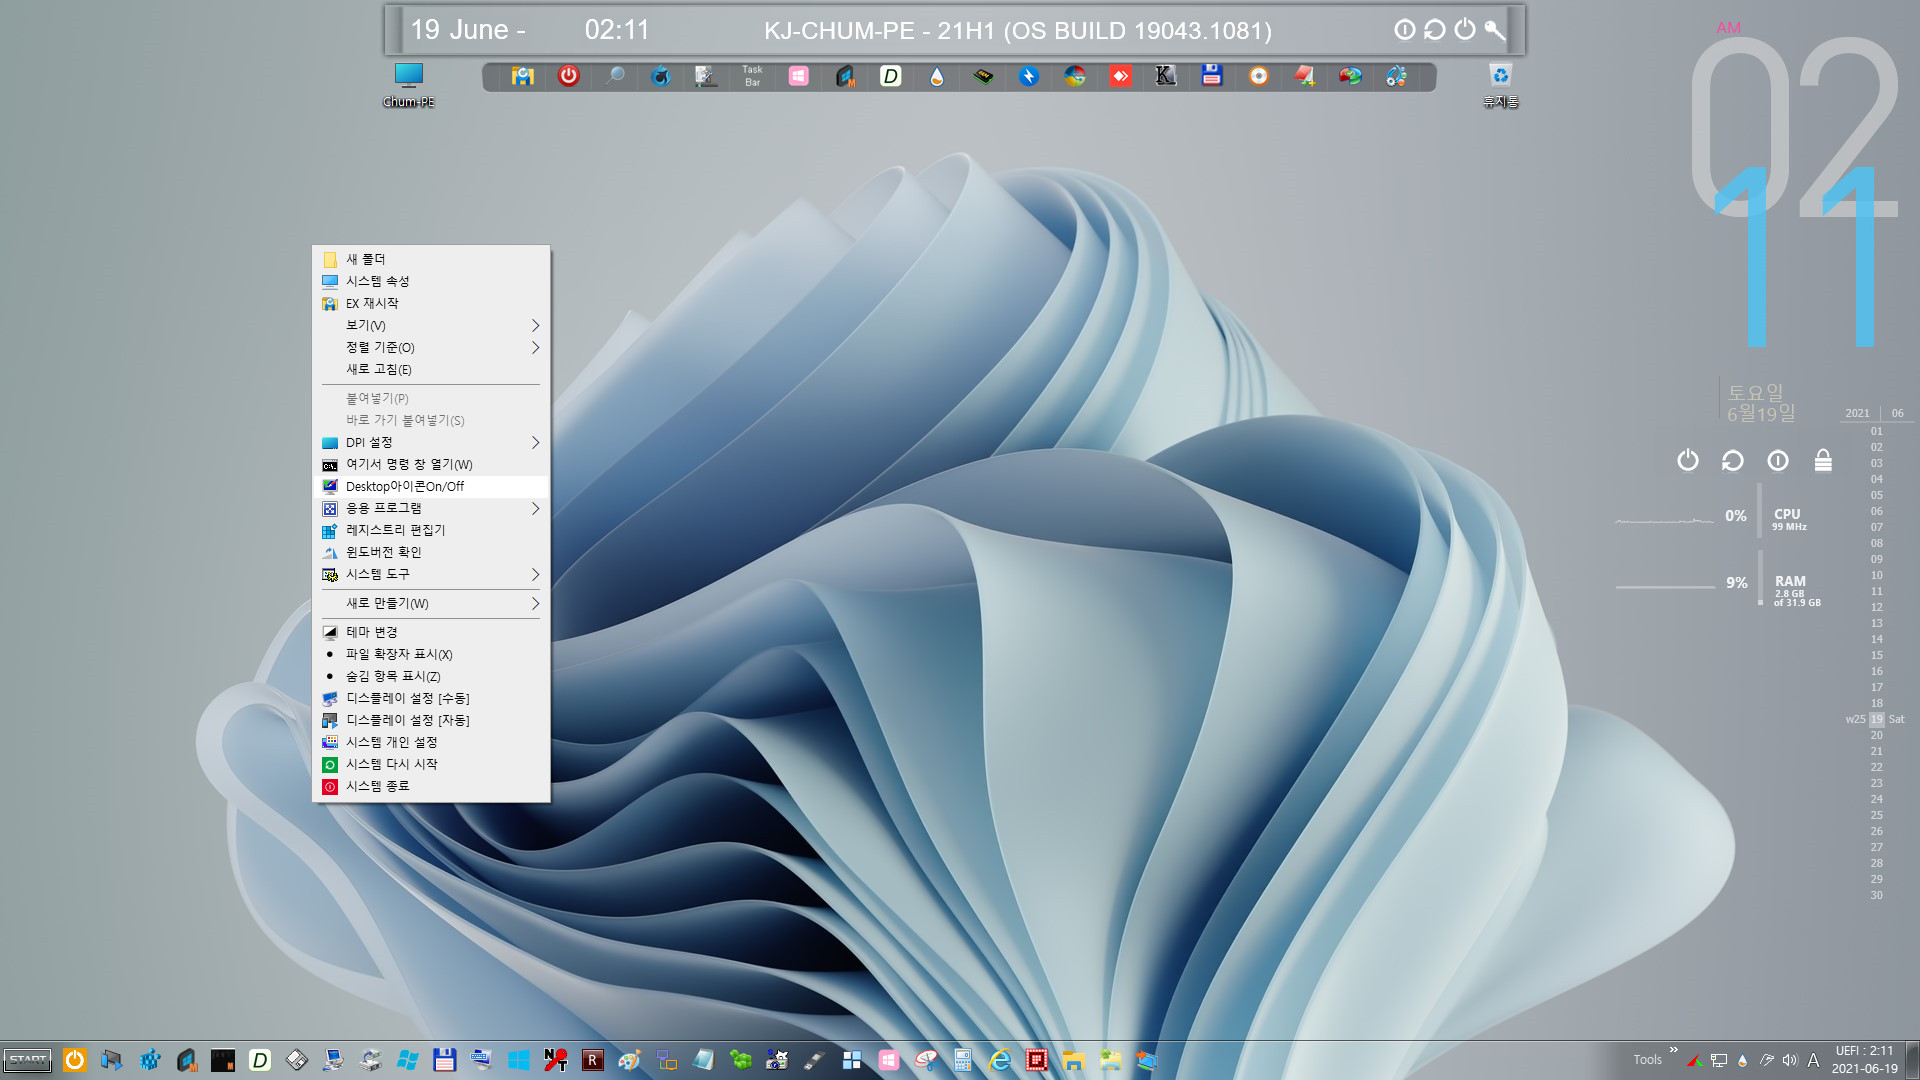1920x1080 pixels.
Task: Open the green RAM chip icon in dock
Action: (x=983, y=76)
